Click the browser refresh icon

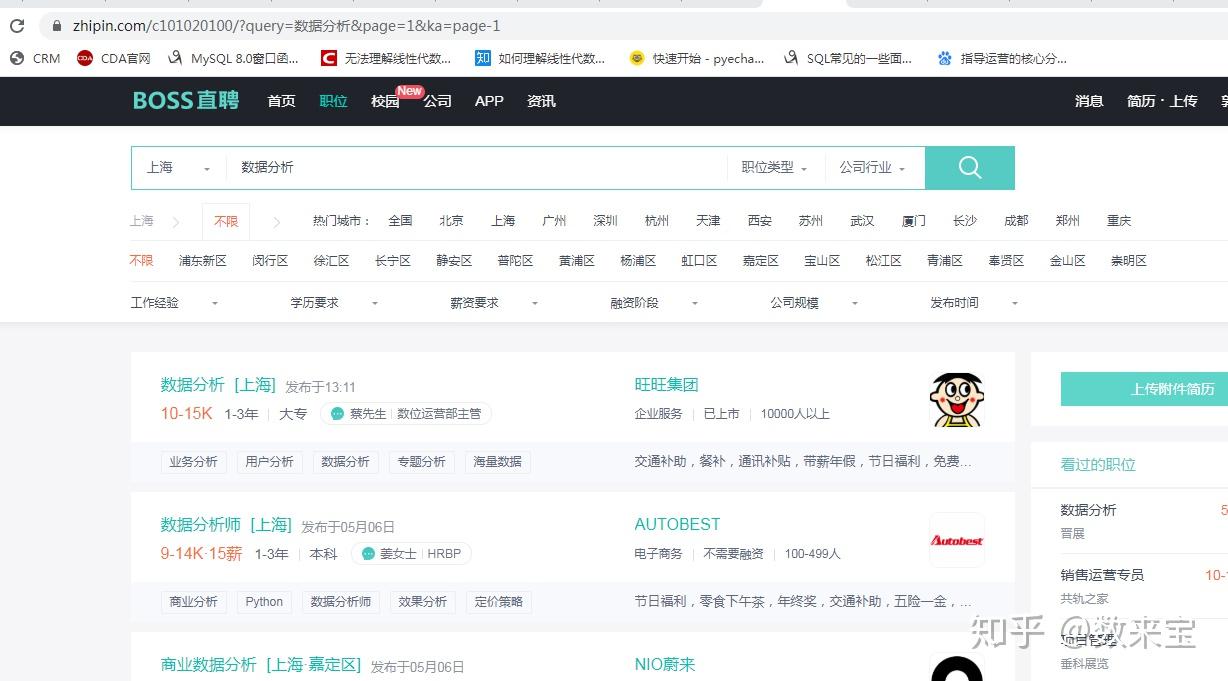coord(16,26)
